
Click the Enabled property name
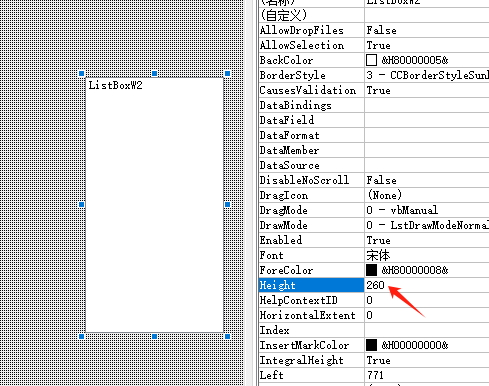coord(281,240)
